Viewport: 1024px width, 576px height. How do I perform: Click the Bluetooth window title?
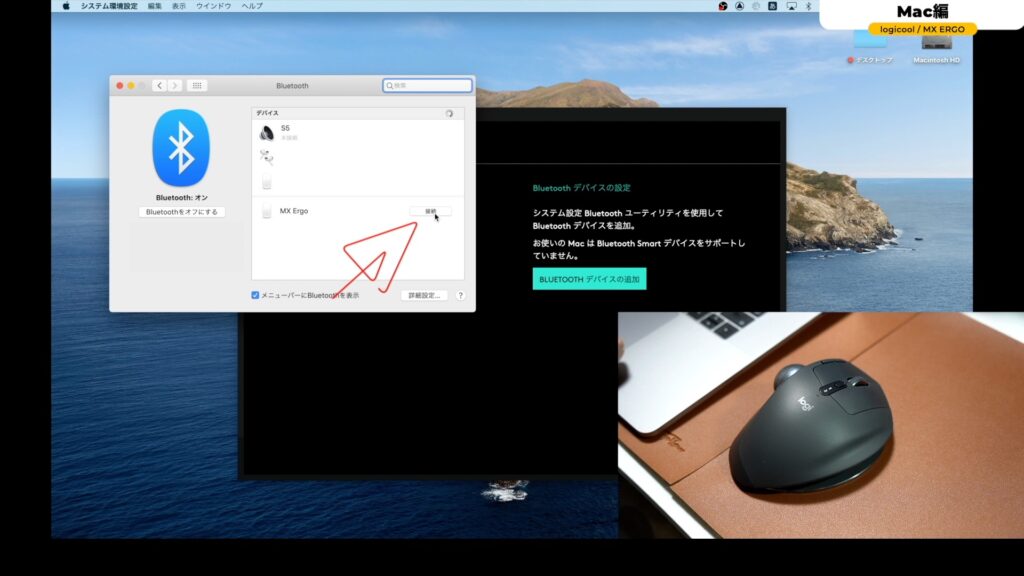tap(292, 86)
